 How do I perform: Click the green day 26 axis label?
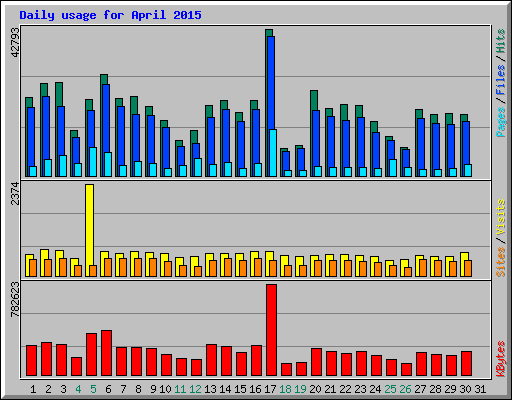click(405, 389)
